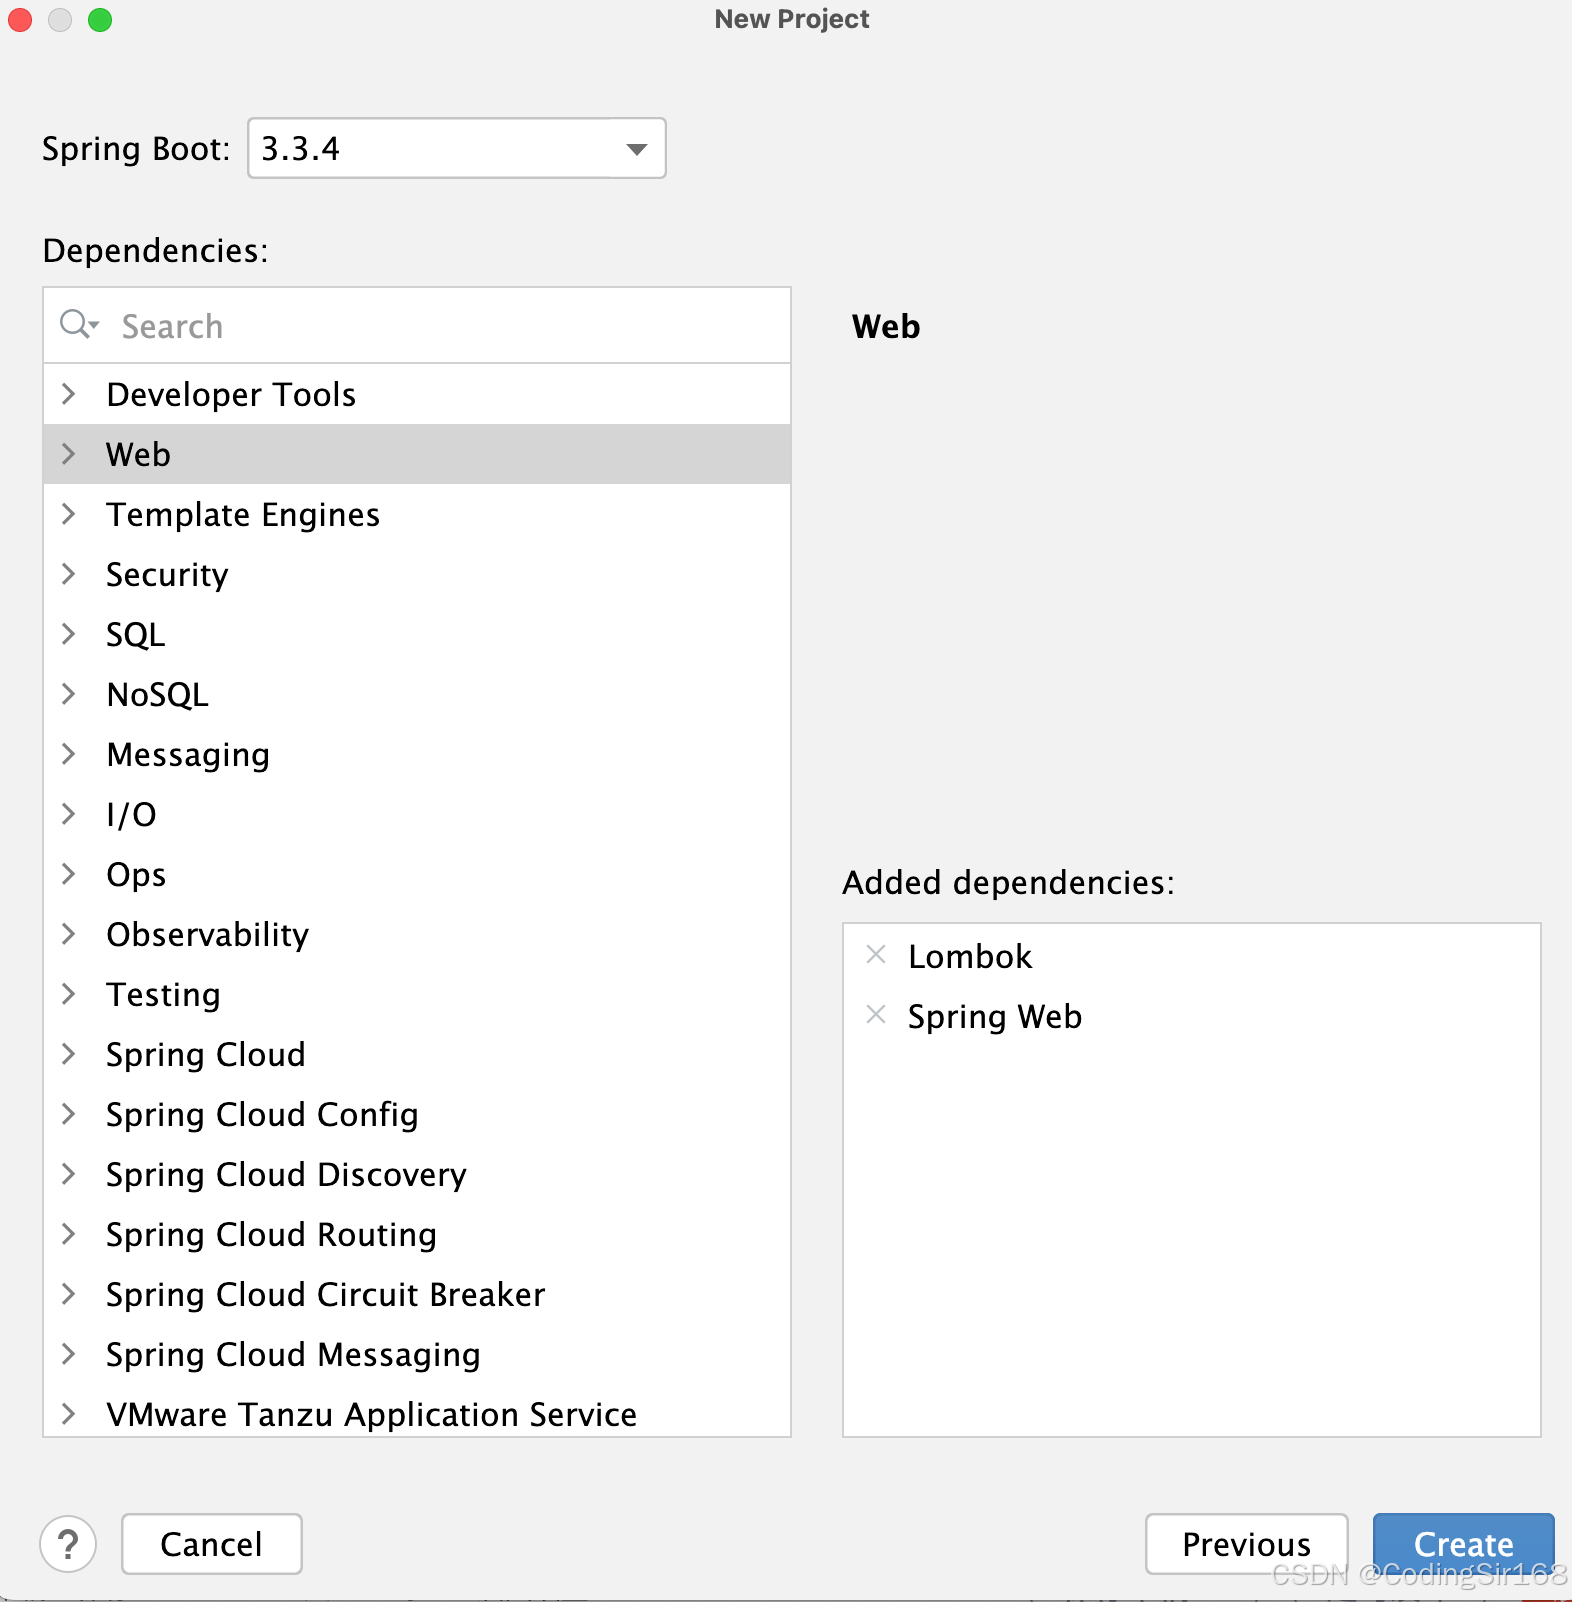Select the Web category row
The width and height of the screenshot is (1572, 1602).
point(417,454)
